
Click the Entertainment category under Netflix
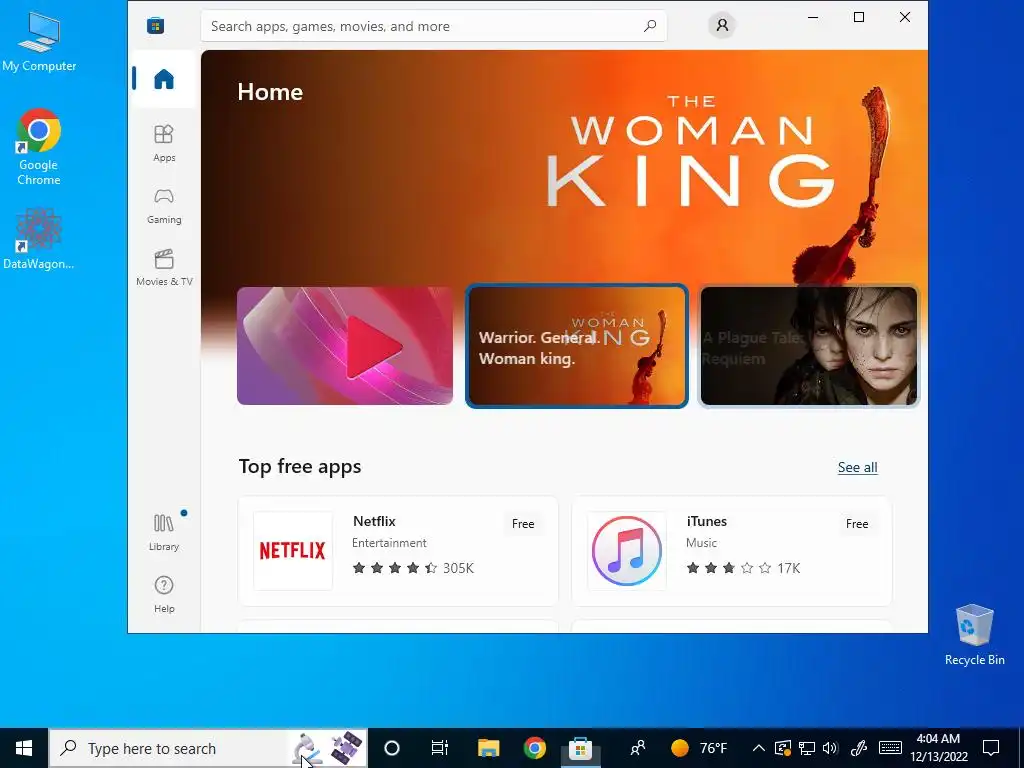(x=389, y=543)
